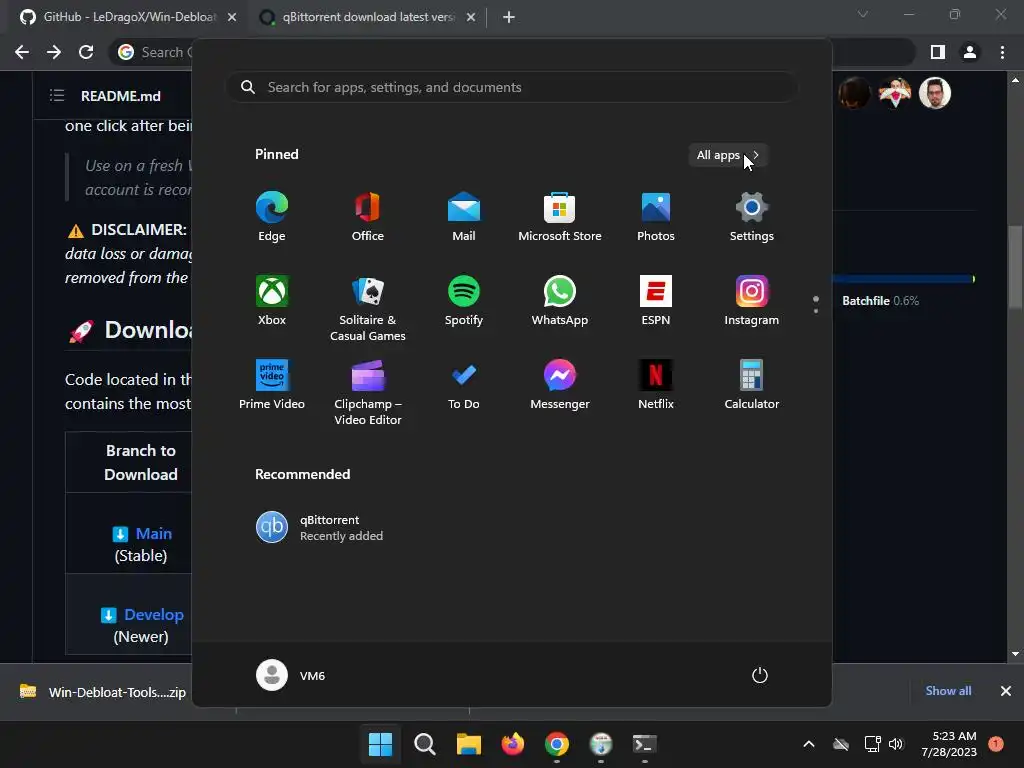The width and height of the screenshot is (1024, 768).
Task: Launch Spotify from Start menu
Action: [x=464, y=300]
